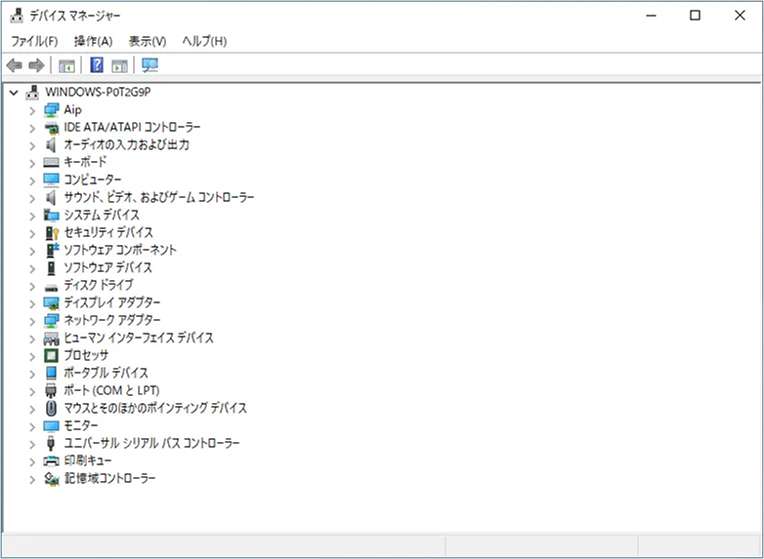Select マウスとそのほかのポインティング デバイス label
764x559 pixels.
tap(155, 408)
